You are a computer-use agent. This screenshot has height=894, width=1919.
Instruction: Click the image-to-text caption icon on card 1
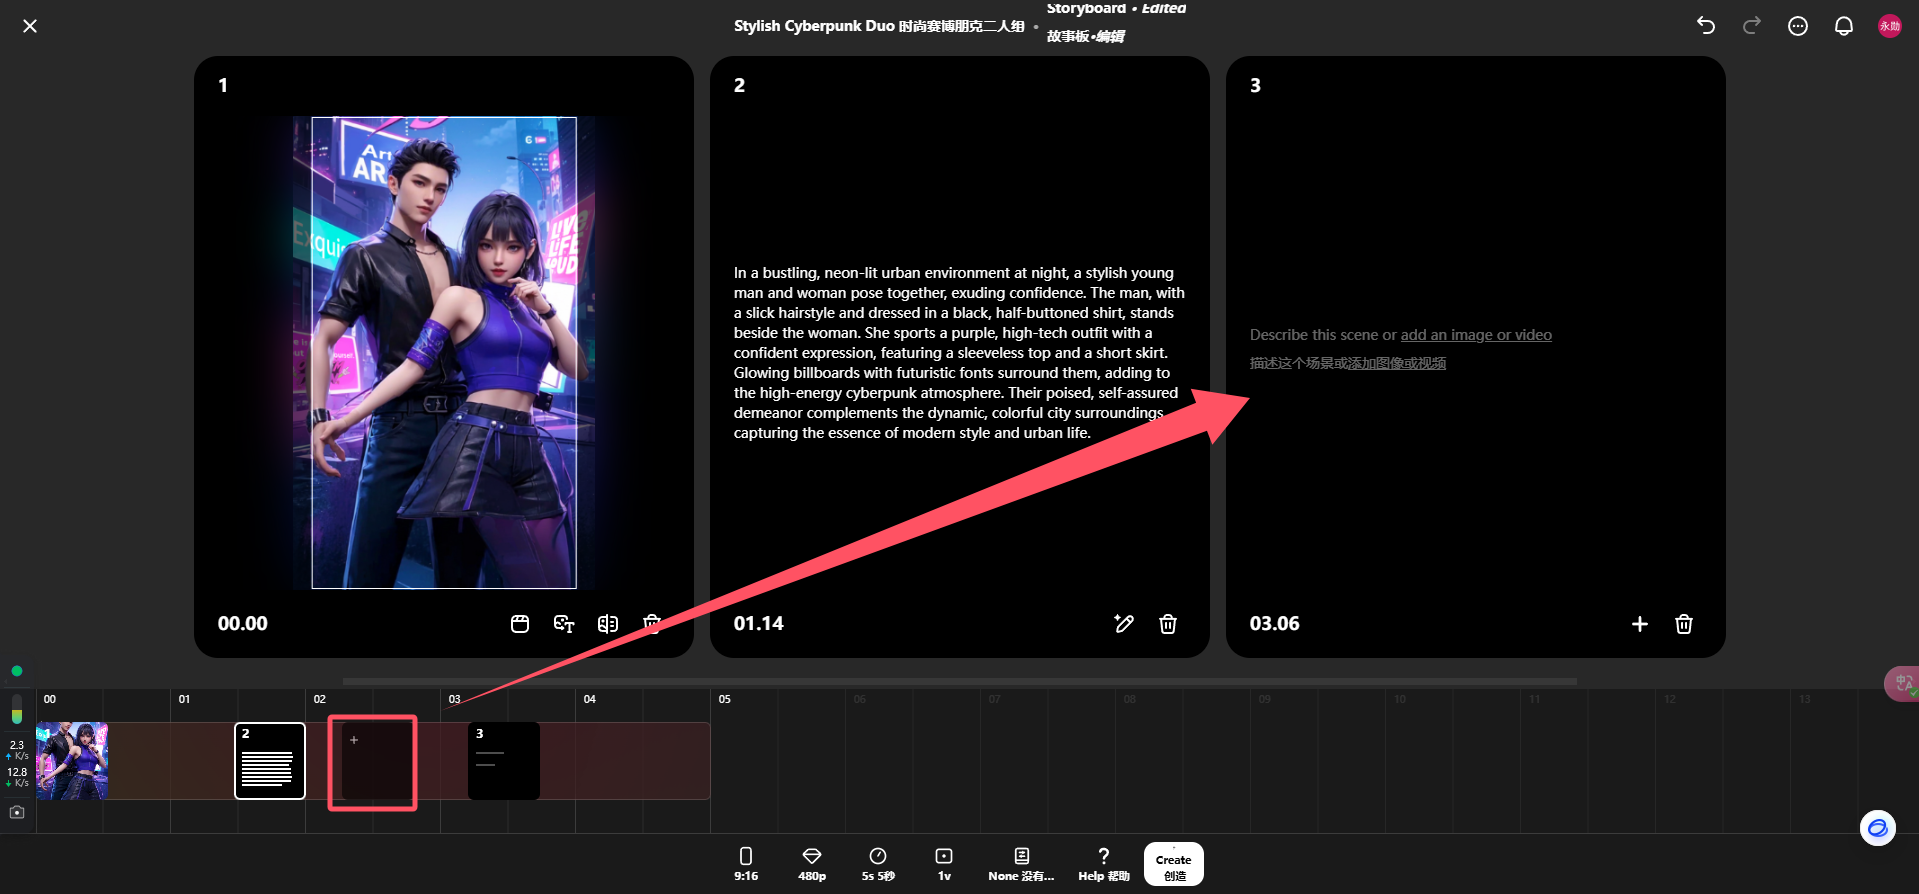pyautogui.click(x=564, y=624)
